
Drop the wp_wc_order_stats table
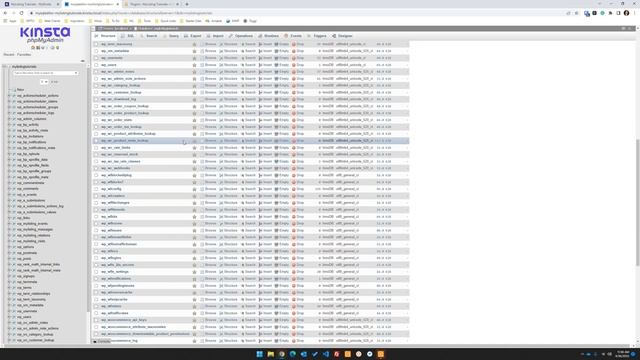(298, 120)
